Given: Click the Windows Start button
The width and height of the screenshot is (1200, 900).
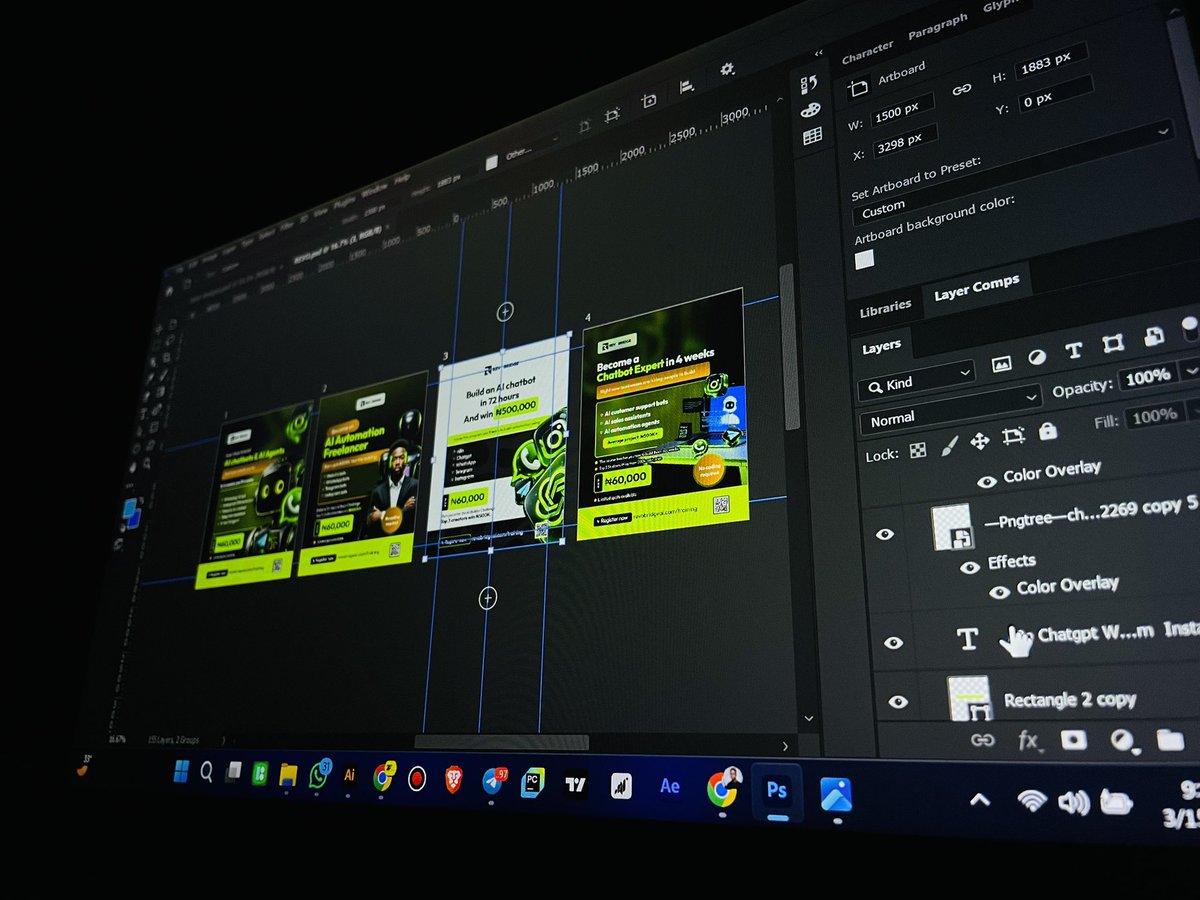Looking at the screenshot, I should point(182,770).
